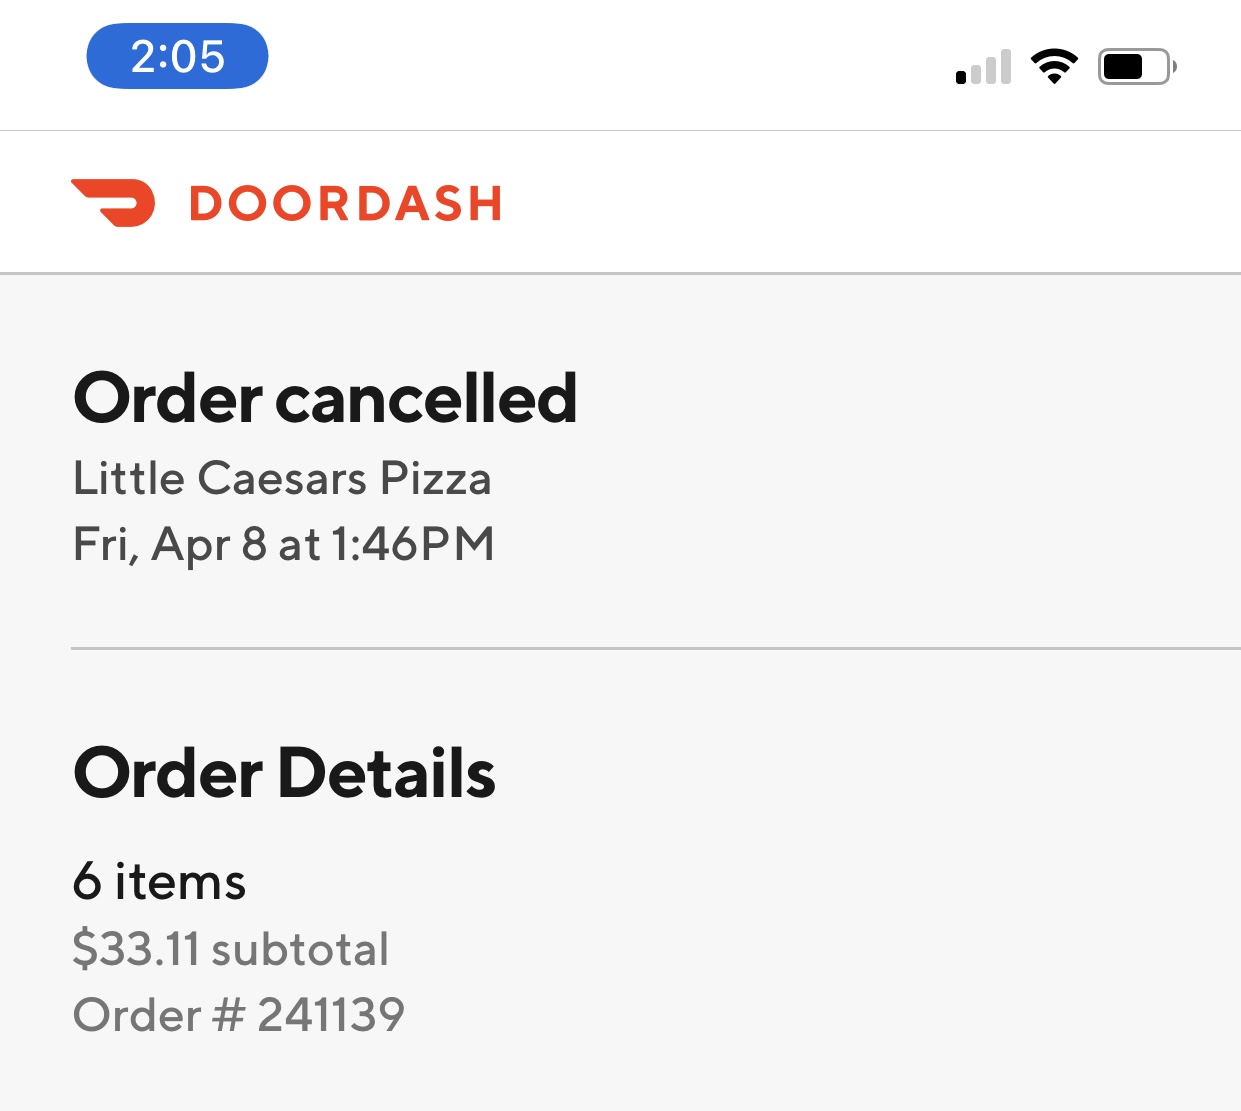The height and width of the screenshot is (1111, 1241).
Task: Click the red DoorDash logo icon
Action: pos(114,203)
